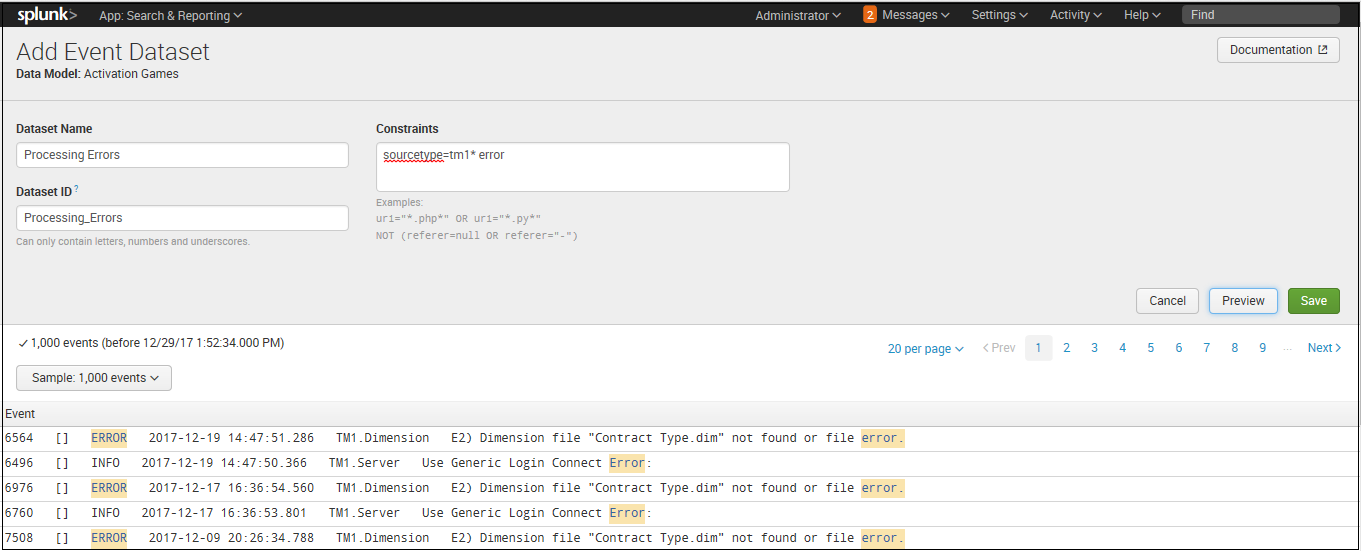Viewport: 1361px width, 551px height.
Task: Click the orange Messages count badge
Action: pos(870,15)
